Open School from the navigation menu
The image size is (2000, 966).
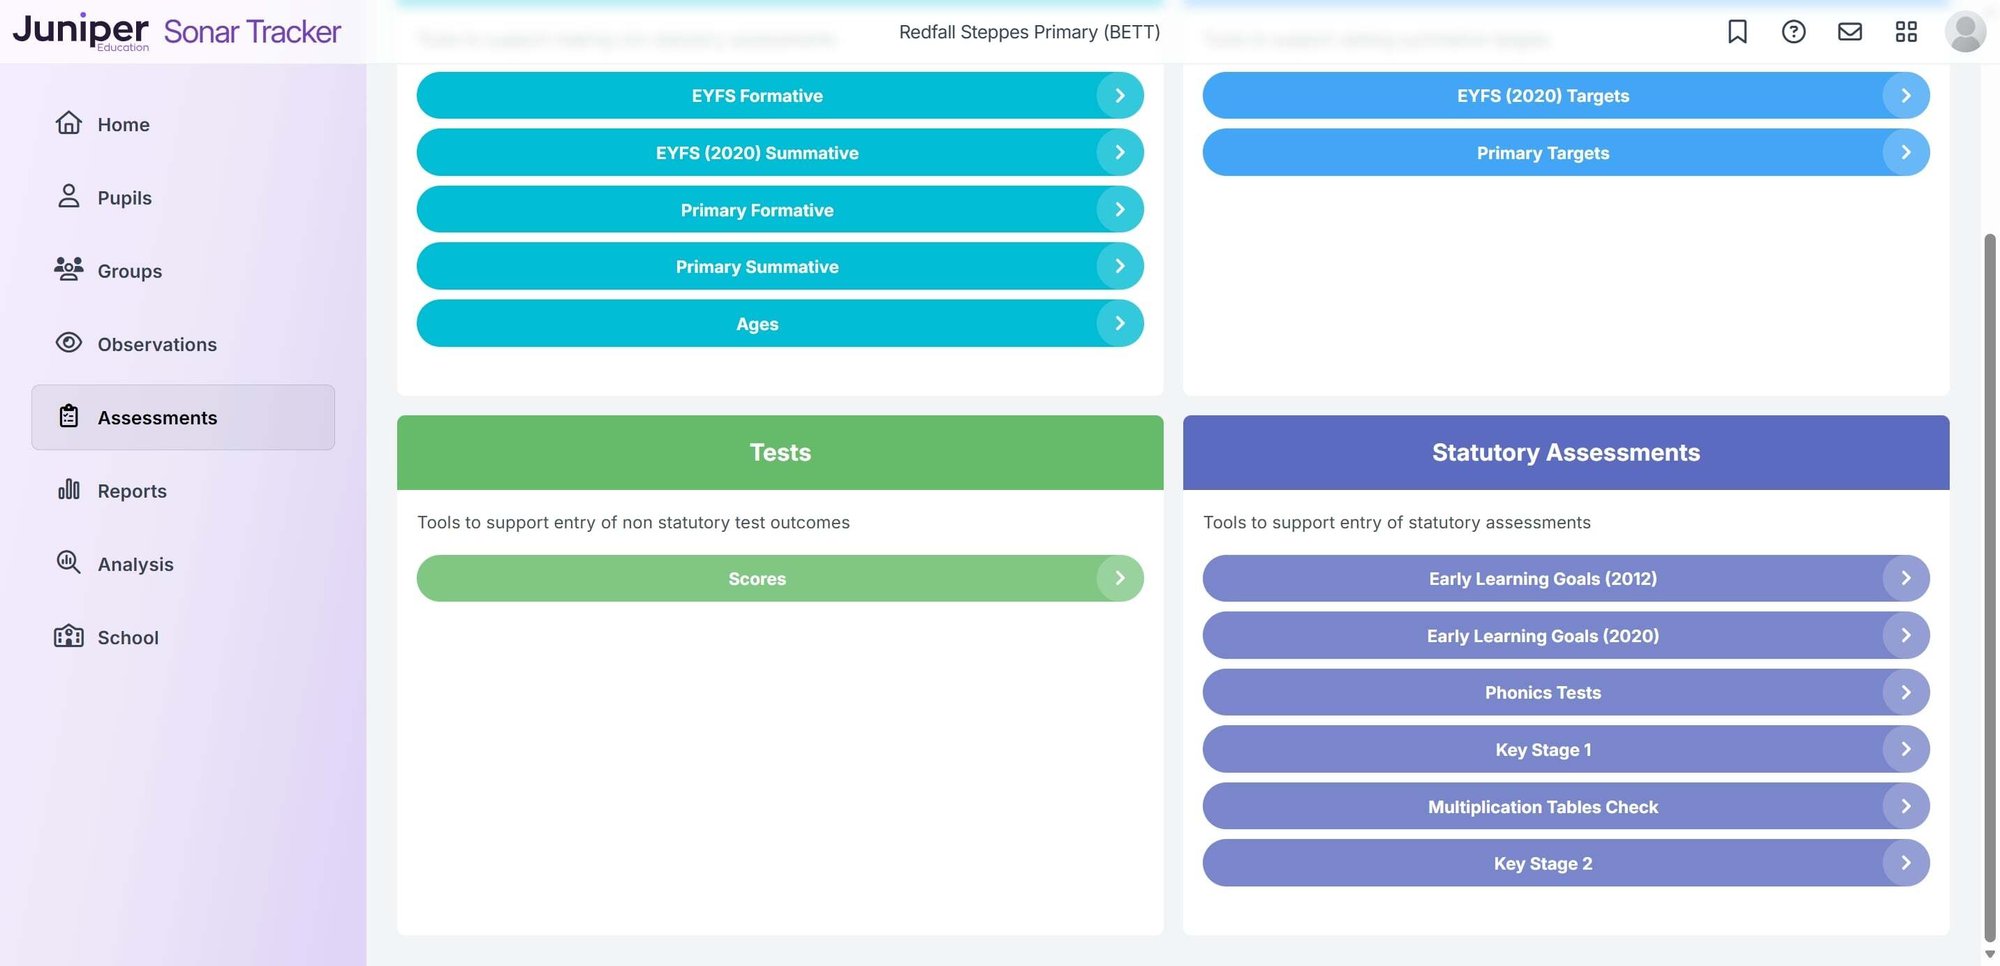click(x=128, y=637)
